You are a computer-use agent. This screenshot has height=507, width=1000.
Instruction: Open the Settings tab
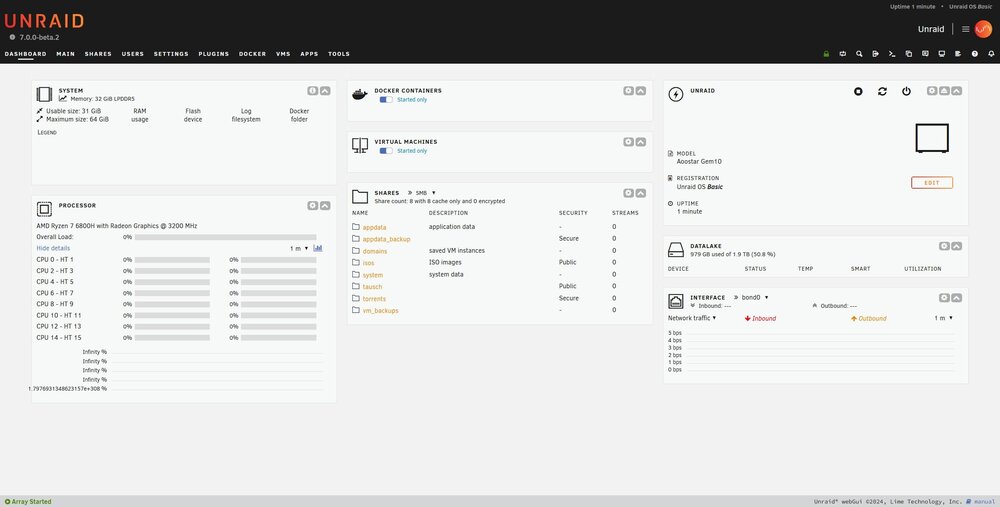[x=171, y=54]
